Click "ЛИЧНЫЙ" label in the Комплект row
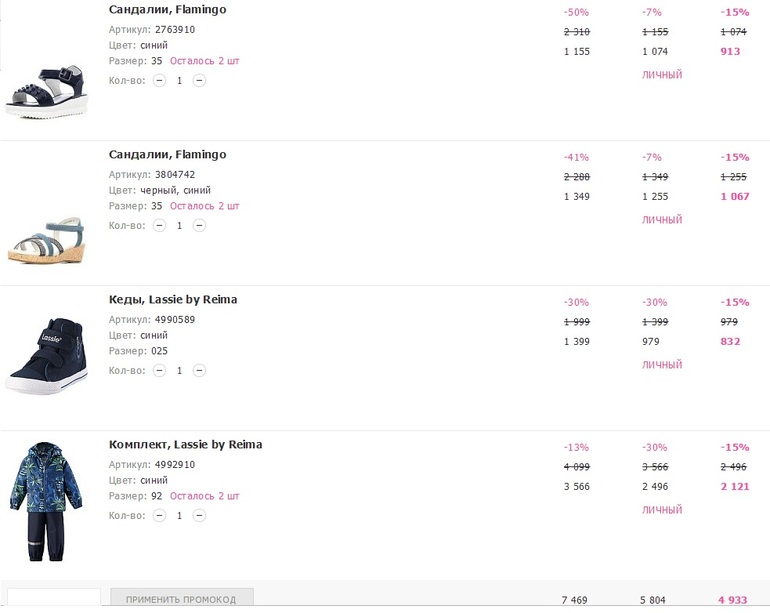 click(x=661, y=510)
